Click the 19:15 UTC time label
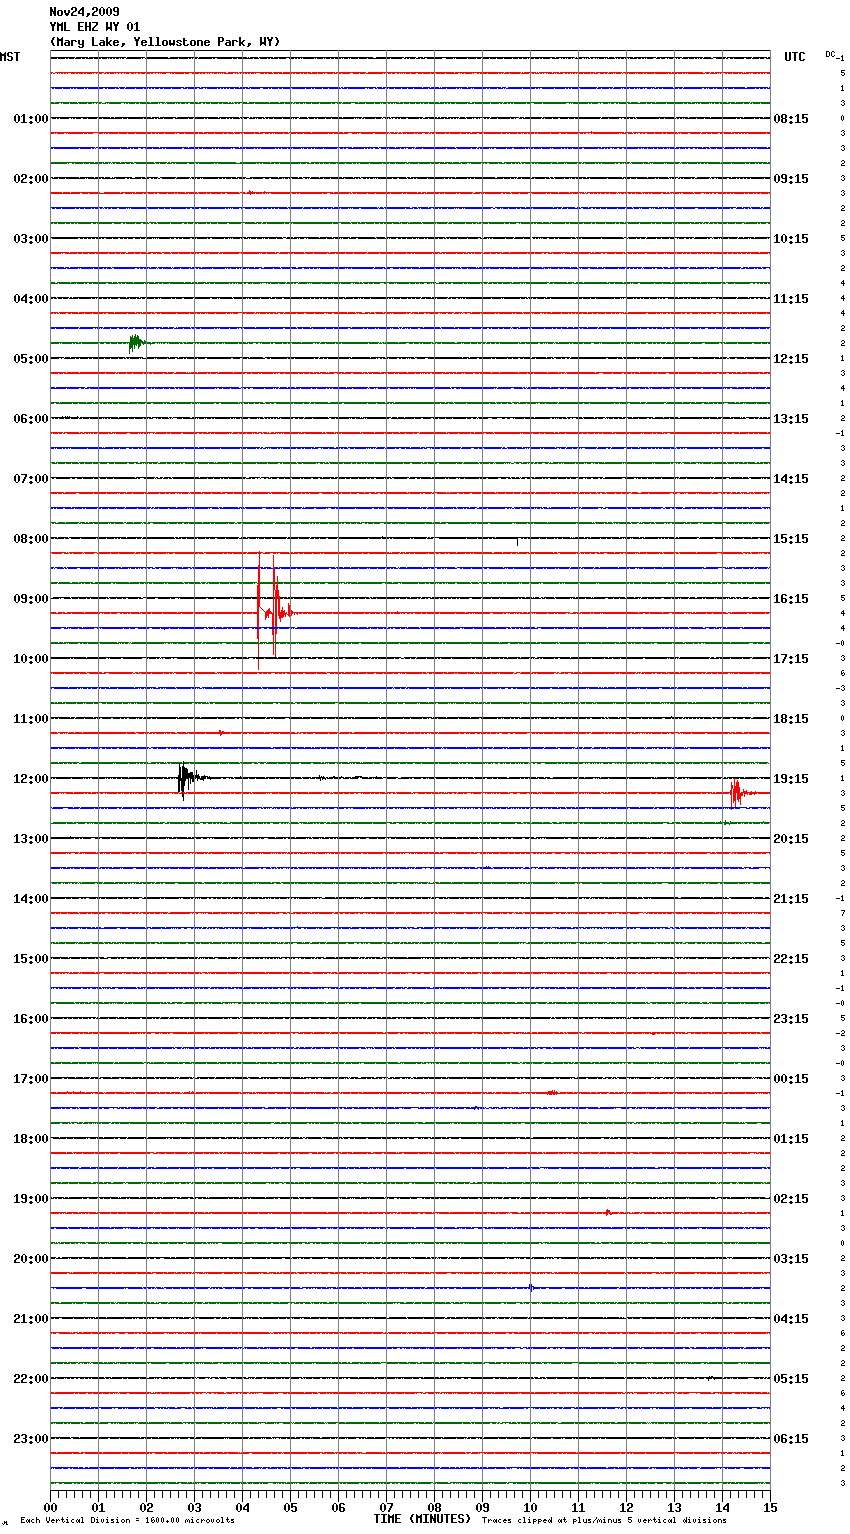This screenshot has height=1534, width=850. pyautogui.click(x=791, y=779)
